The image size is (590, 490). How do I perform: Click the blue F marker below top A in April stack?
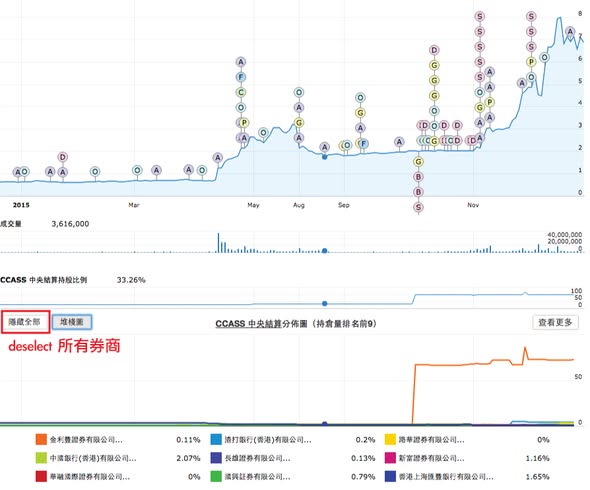(x=241, y=77)
